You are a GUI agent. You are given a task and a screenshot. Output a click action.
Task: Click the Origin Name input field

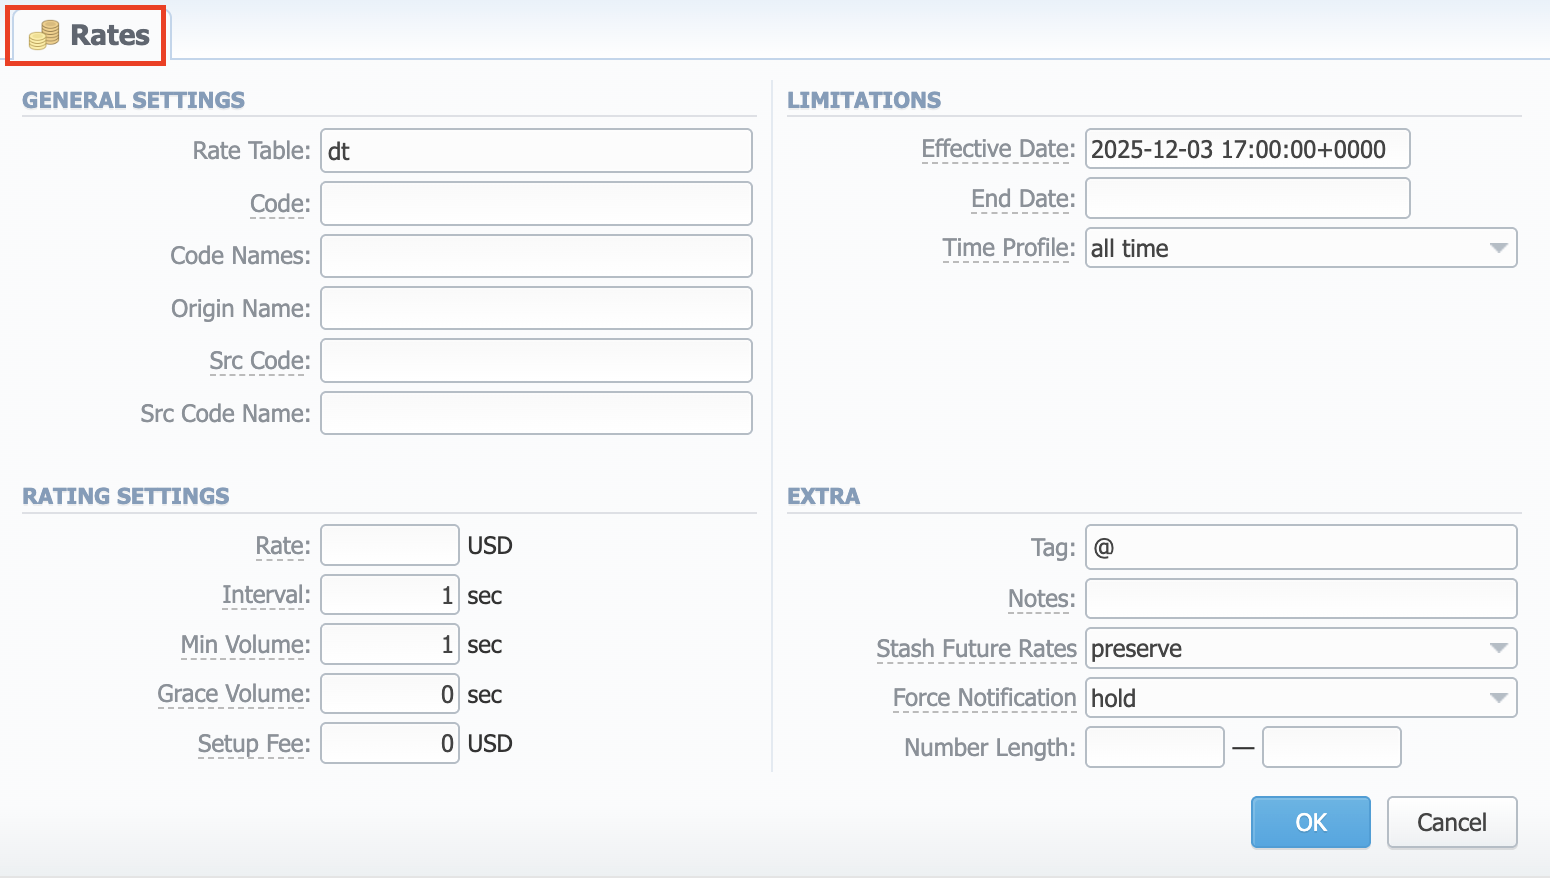pos(536,308)
